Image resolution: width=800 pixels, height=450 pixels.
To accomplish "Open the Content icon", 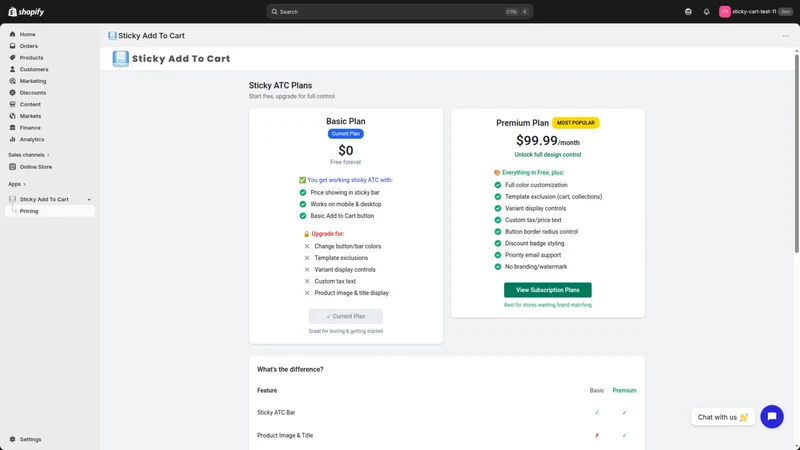I will tap(12, 104).
